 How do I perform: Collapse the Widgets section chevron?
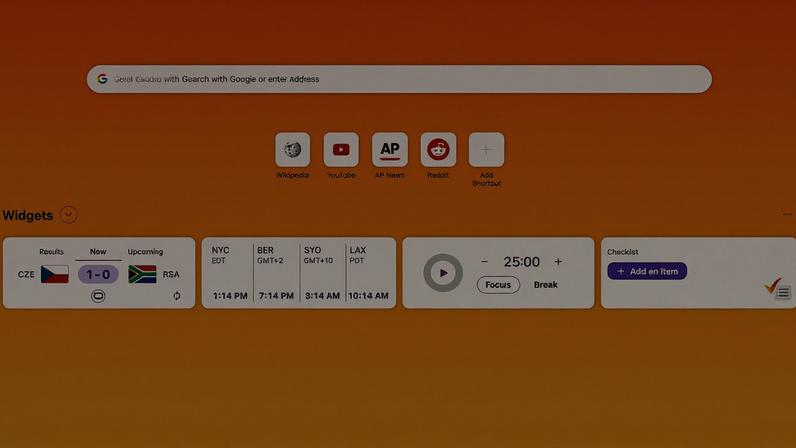click(69, 215)
